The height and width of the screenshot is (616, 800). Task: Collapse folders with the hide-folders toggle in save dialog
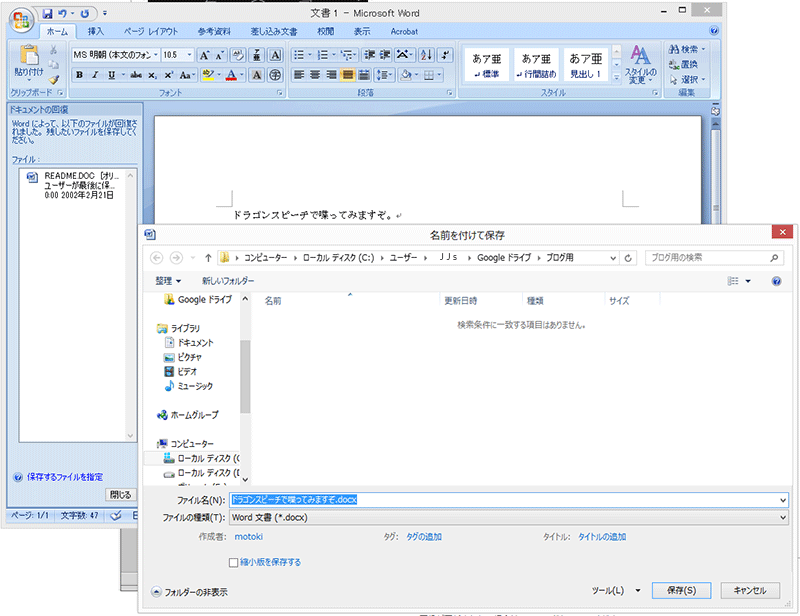tap(190, 592)
